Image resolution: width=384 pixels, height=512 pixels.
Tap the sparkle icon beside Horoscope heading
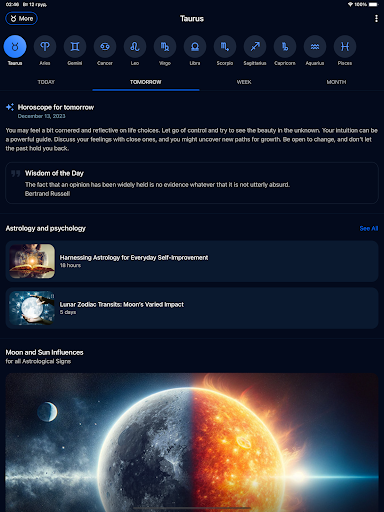pyautogui.click(x=10, y=107)
